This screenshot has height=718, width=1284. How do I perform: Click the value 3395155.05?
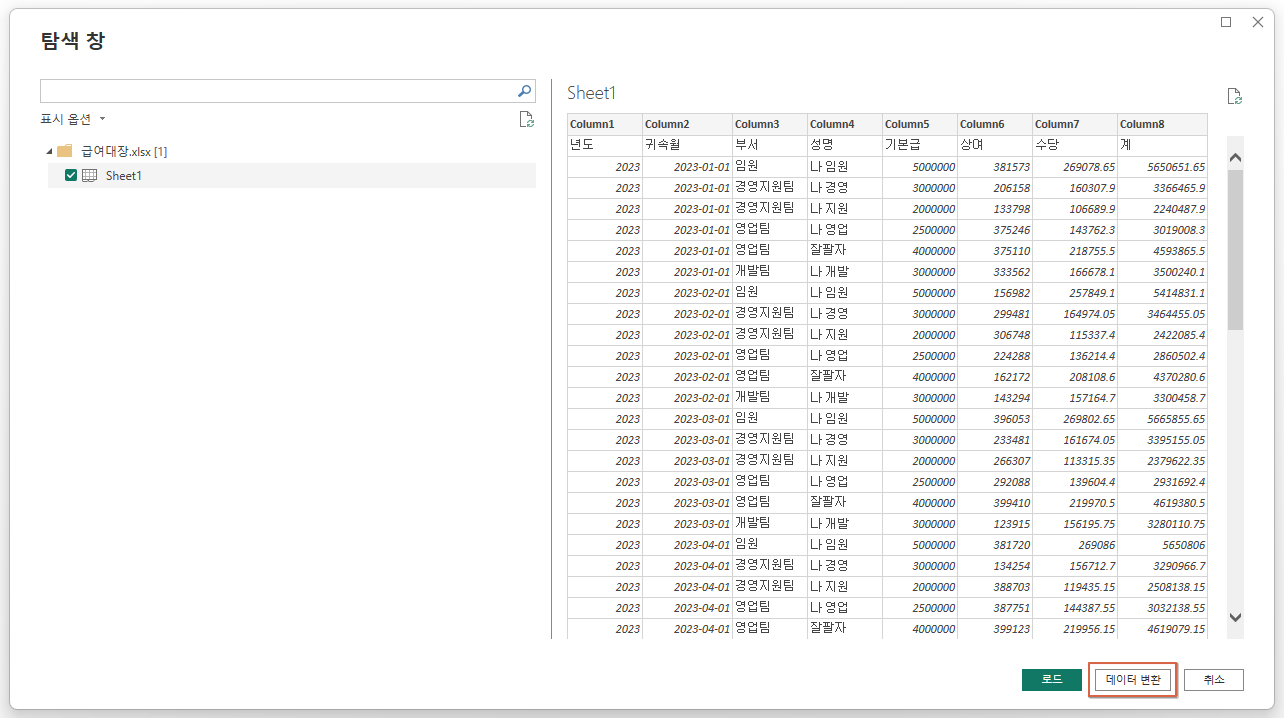point(1175,440)
